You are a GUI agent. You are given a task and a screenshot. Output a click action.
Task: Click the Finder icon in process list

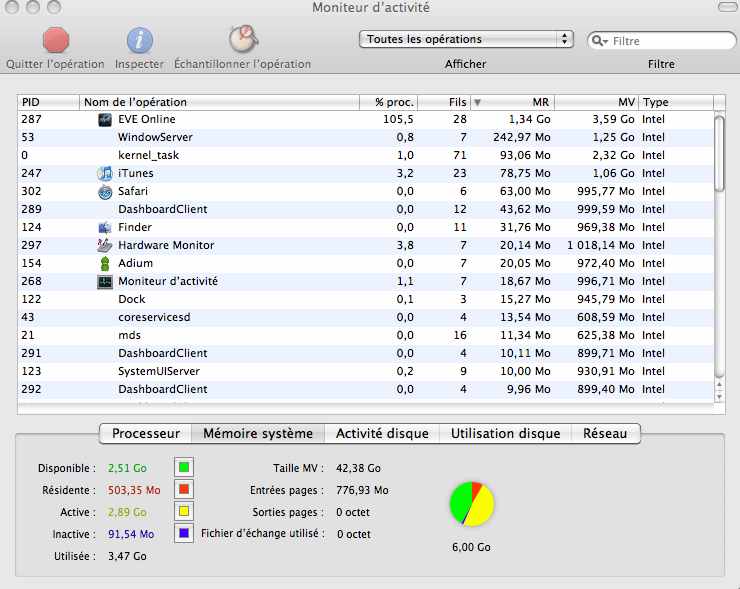(x=105, y=227)
